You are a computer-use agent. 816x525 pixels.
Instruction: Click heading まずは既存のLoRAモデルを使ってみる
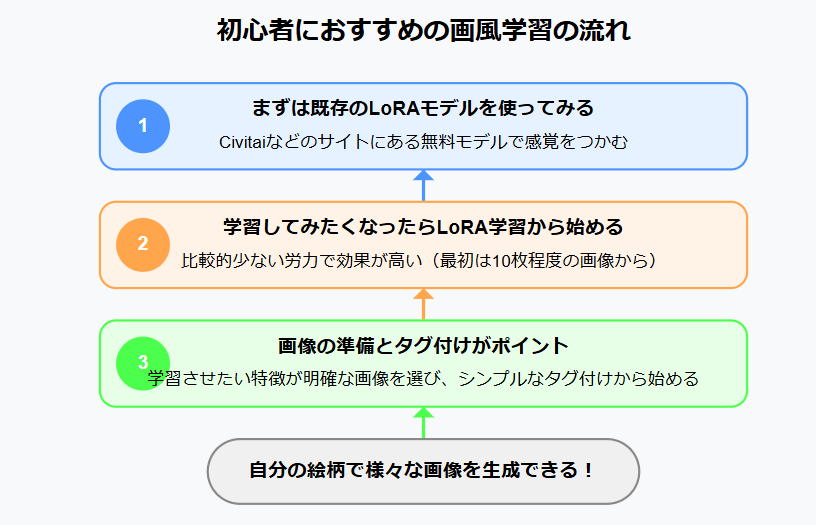click(423, 108)
